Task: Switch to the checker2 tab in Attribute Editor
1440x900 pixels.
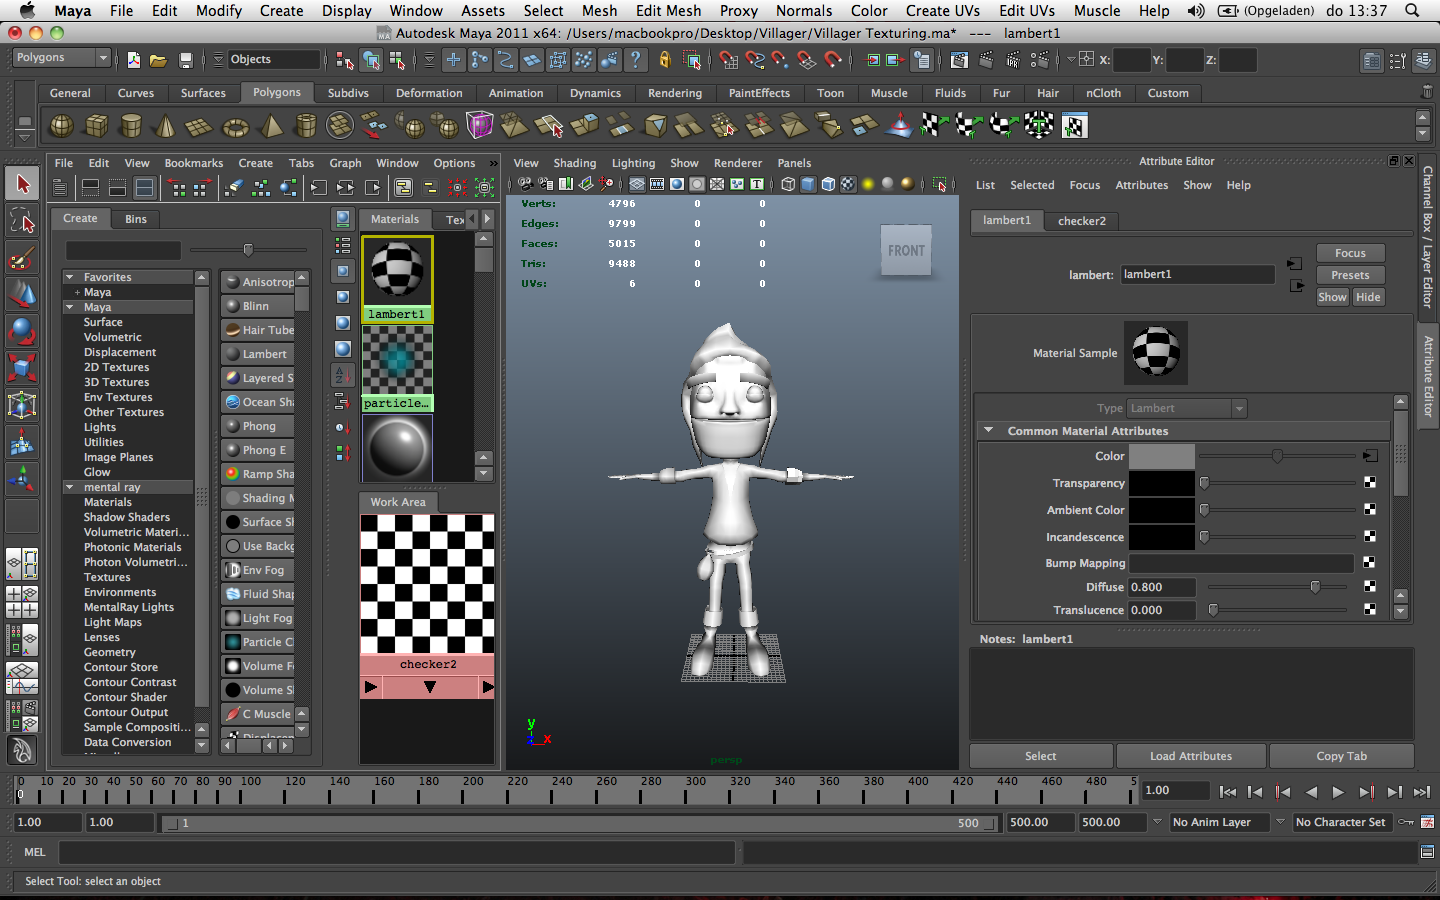Action: click(1082, 221)
